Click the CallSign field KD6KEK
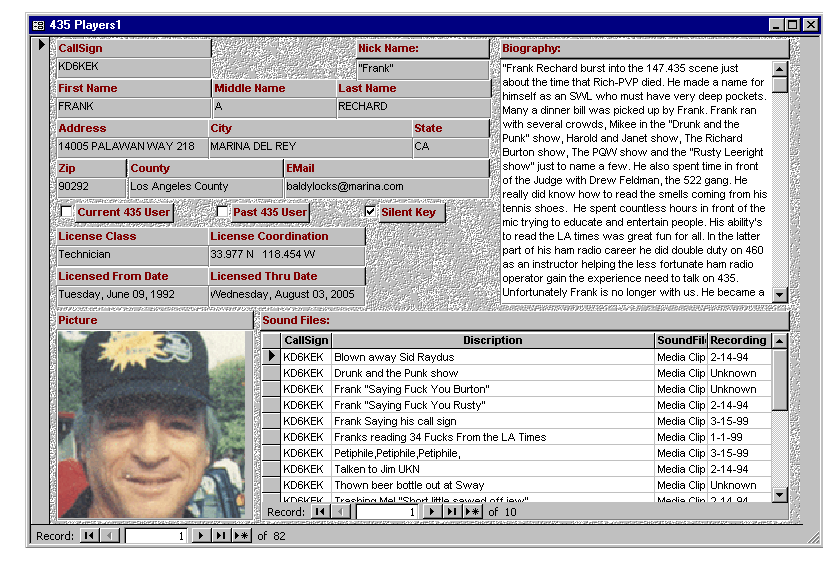This screenshot has height=562, width=823. click(133, 67)
